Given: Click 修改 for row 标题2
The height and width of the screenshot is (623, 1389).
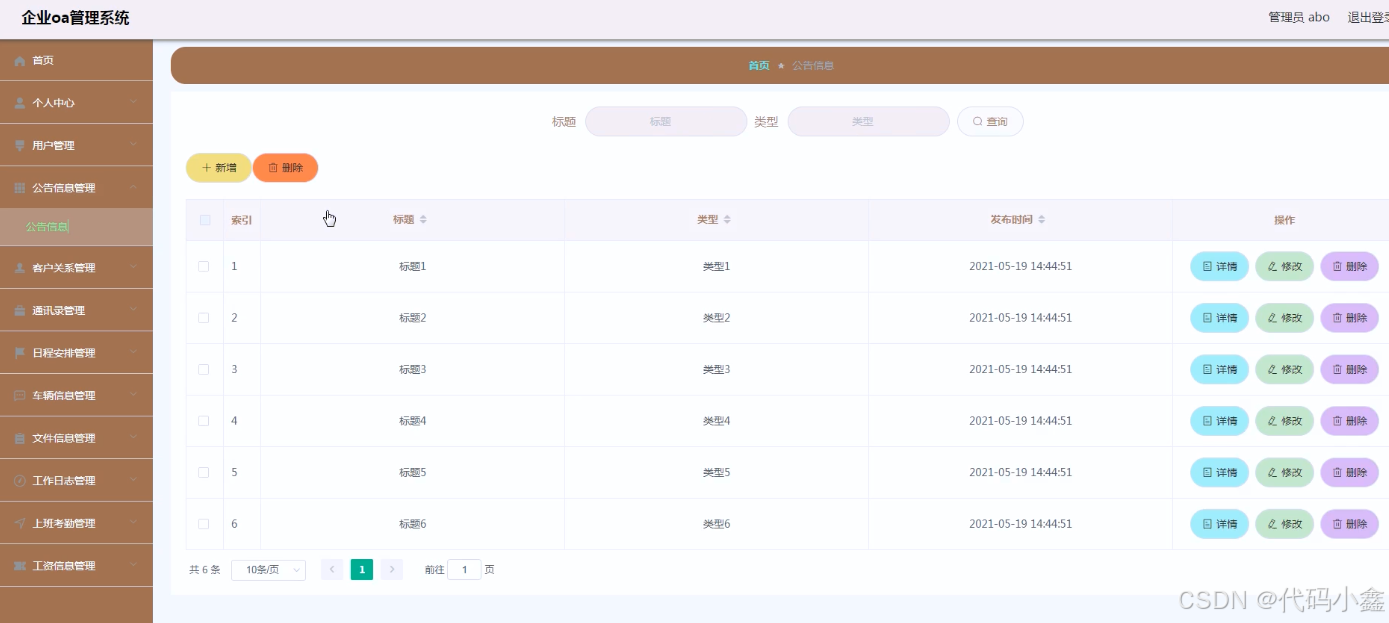Looking at the screenshot, I should point(1284,318).
